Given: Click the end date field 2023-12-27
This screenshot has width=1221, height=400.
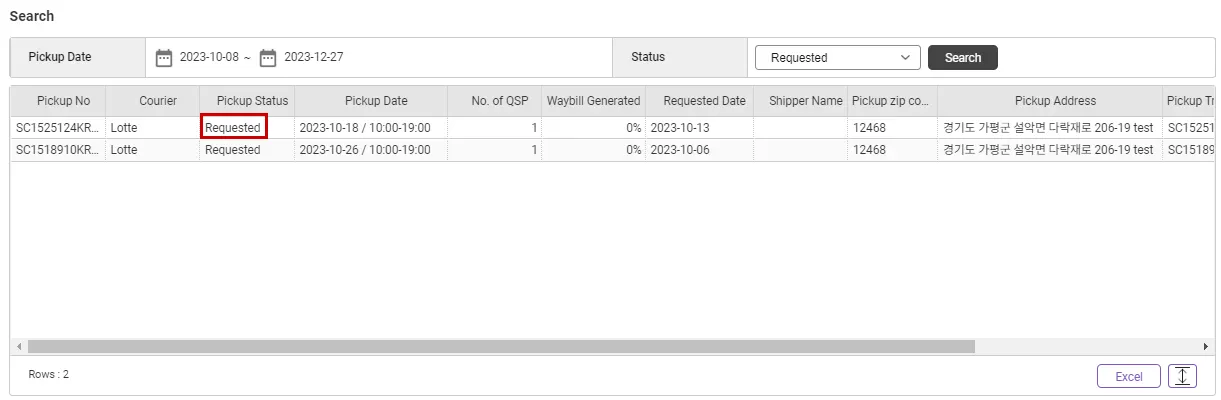Looking at the screenshot, I should [314, 58].
